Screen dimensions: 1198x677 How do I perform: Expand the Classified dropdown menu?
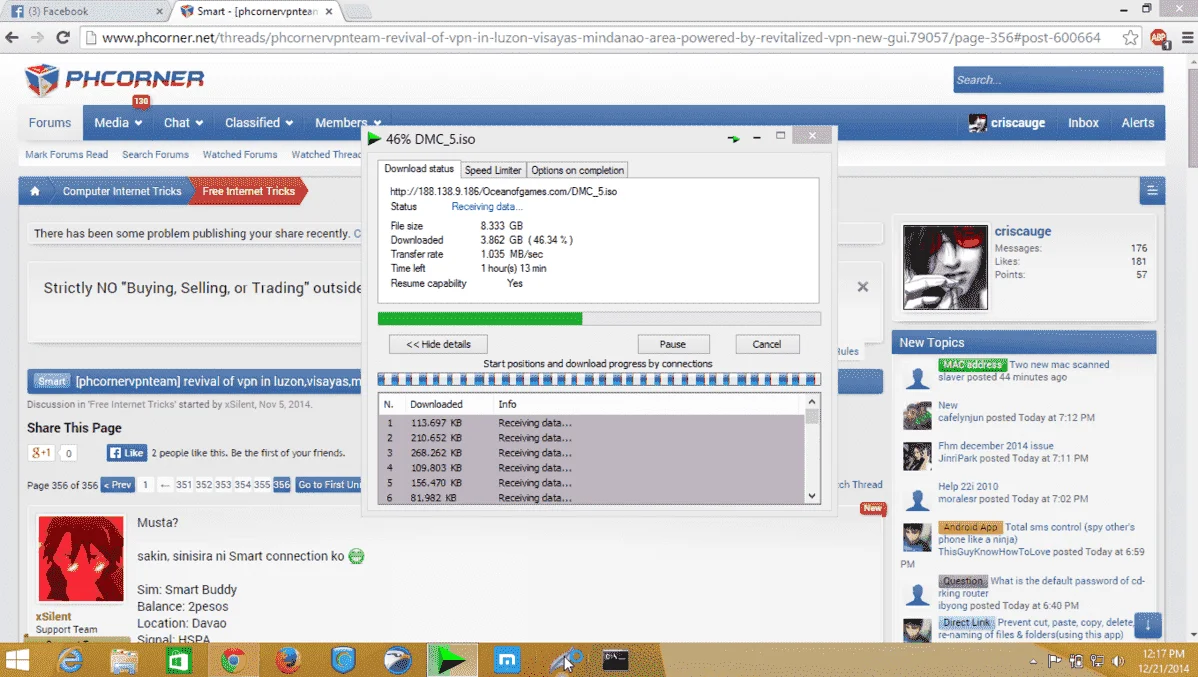pos(259,123)
